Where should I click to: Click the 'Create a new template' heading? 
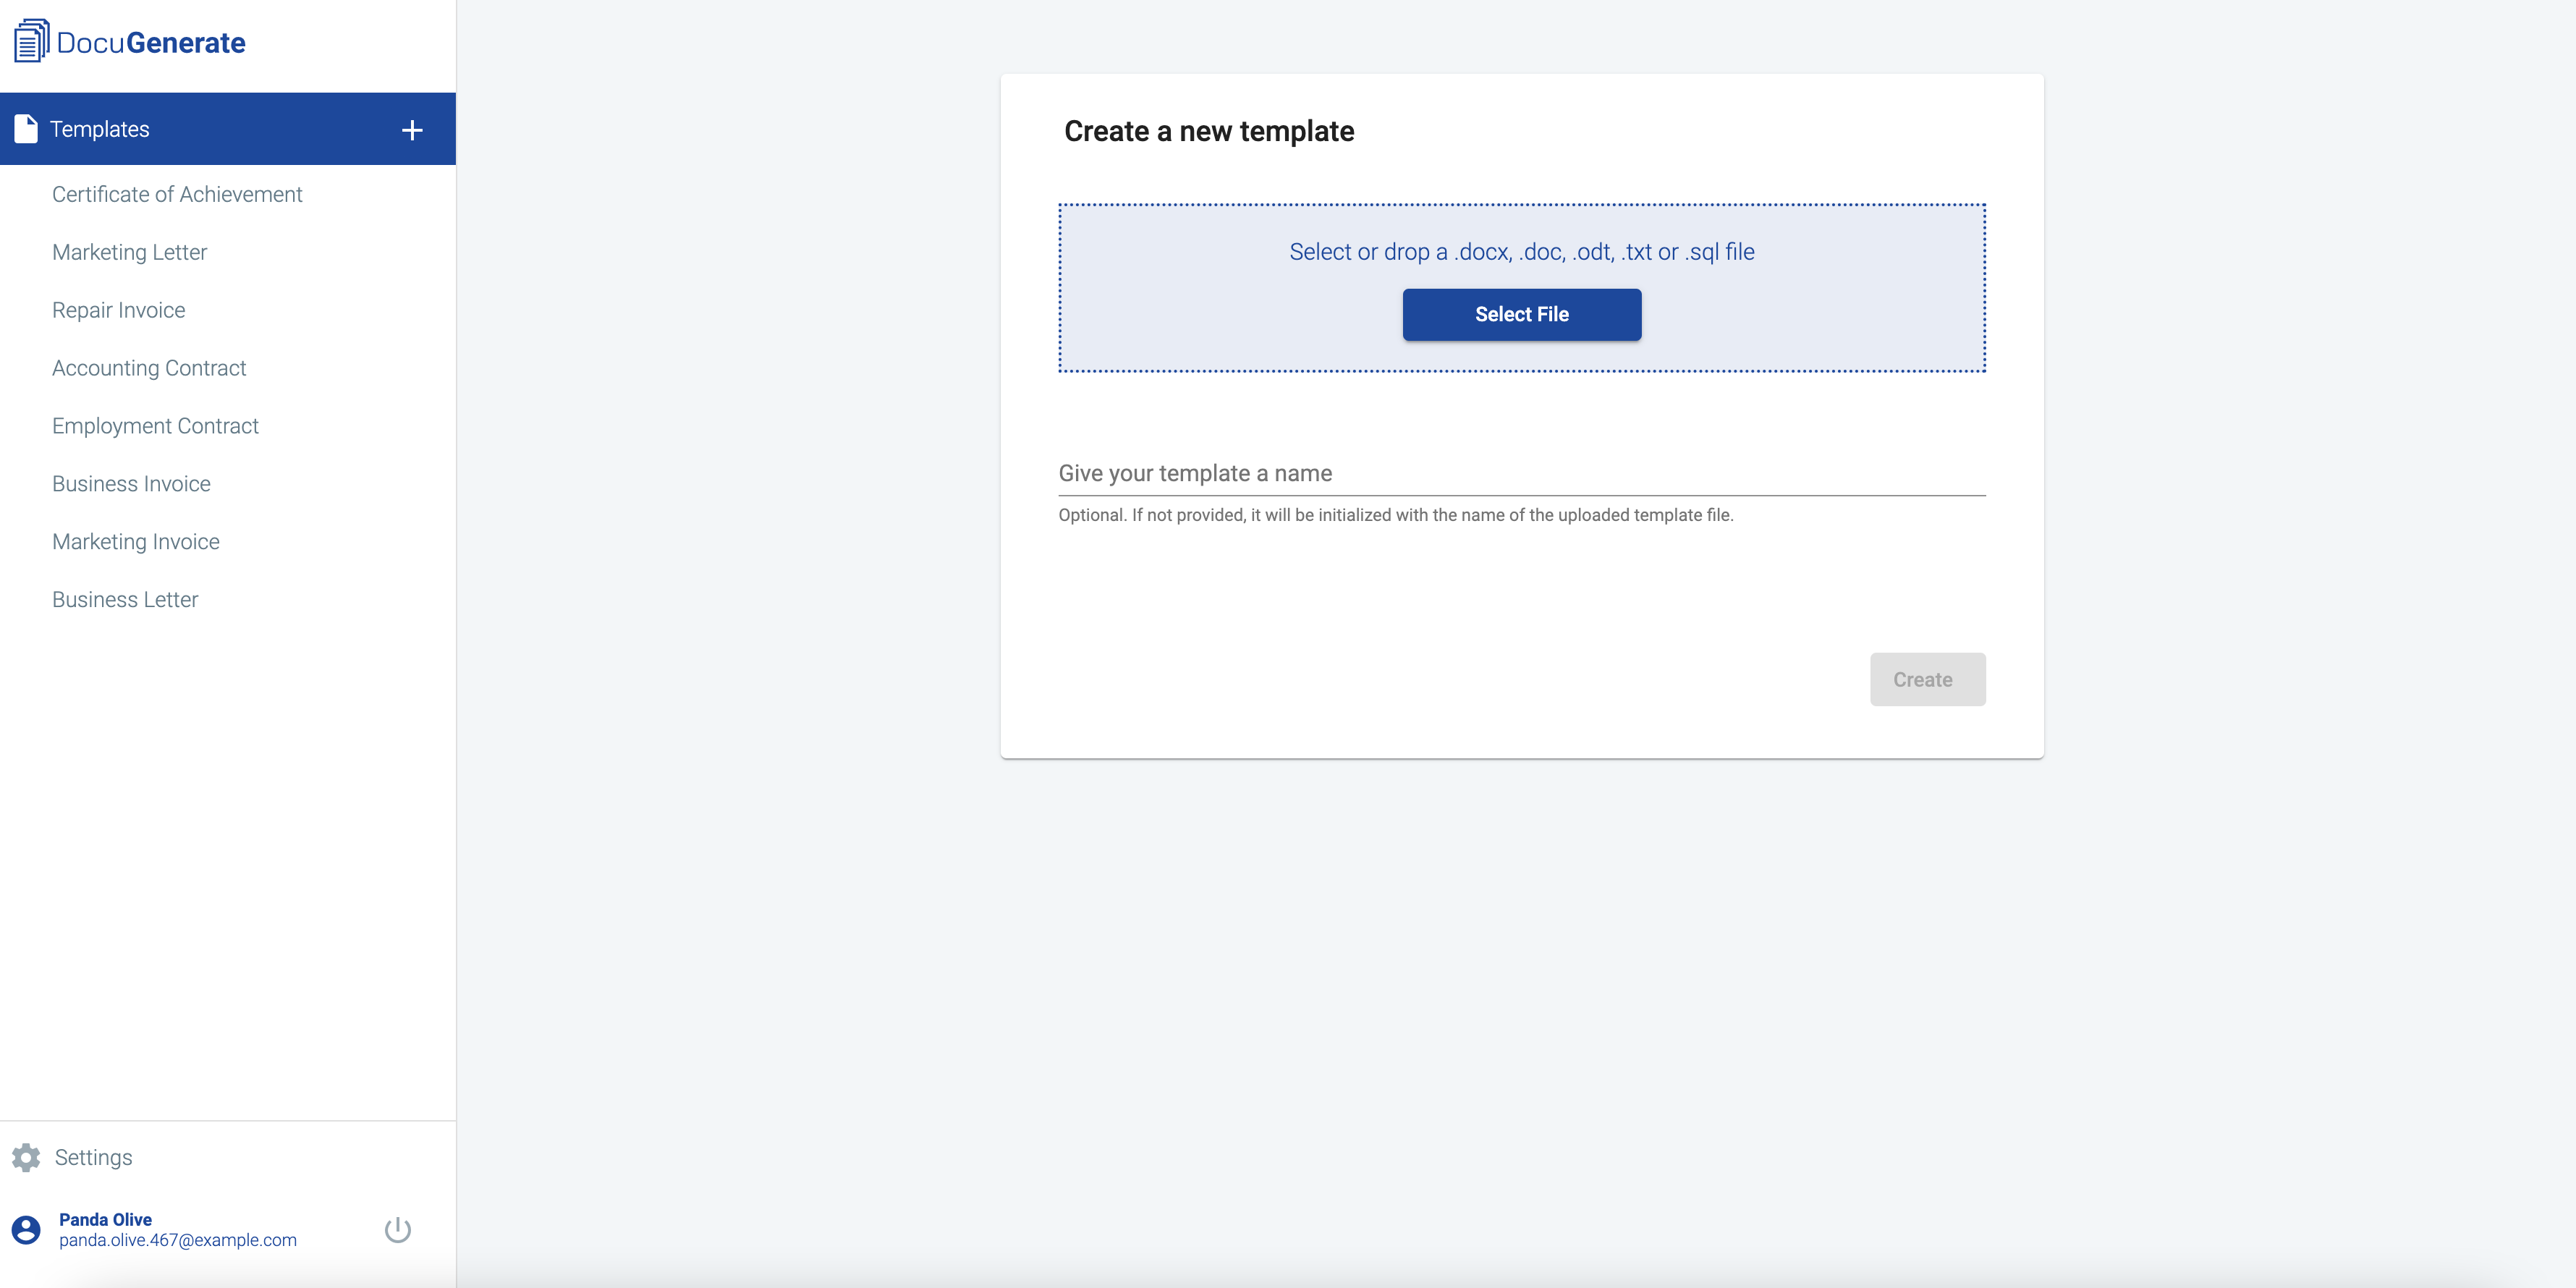click(x=1208, y=131)
